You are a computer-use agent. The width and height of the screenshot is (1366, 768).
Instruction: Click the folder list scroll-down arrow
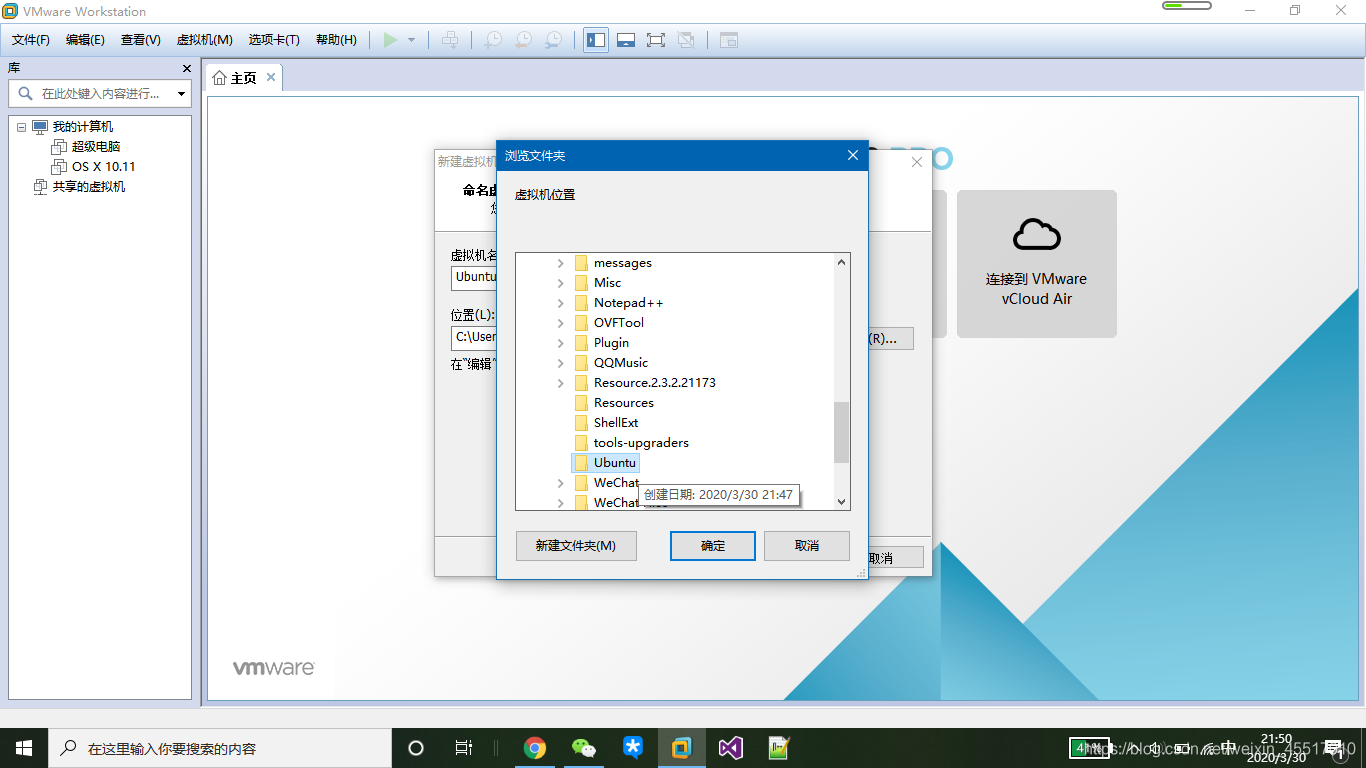pos(841,502)
